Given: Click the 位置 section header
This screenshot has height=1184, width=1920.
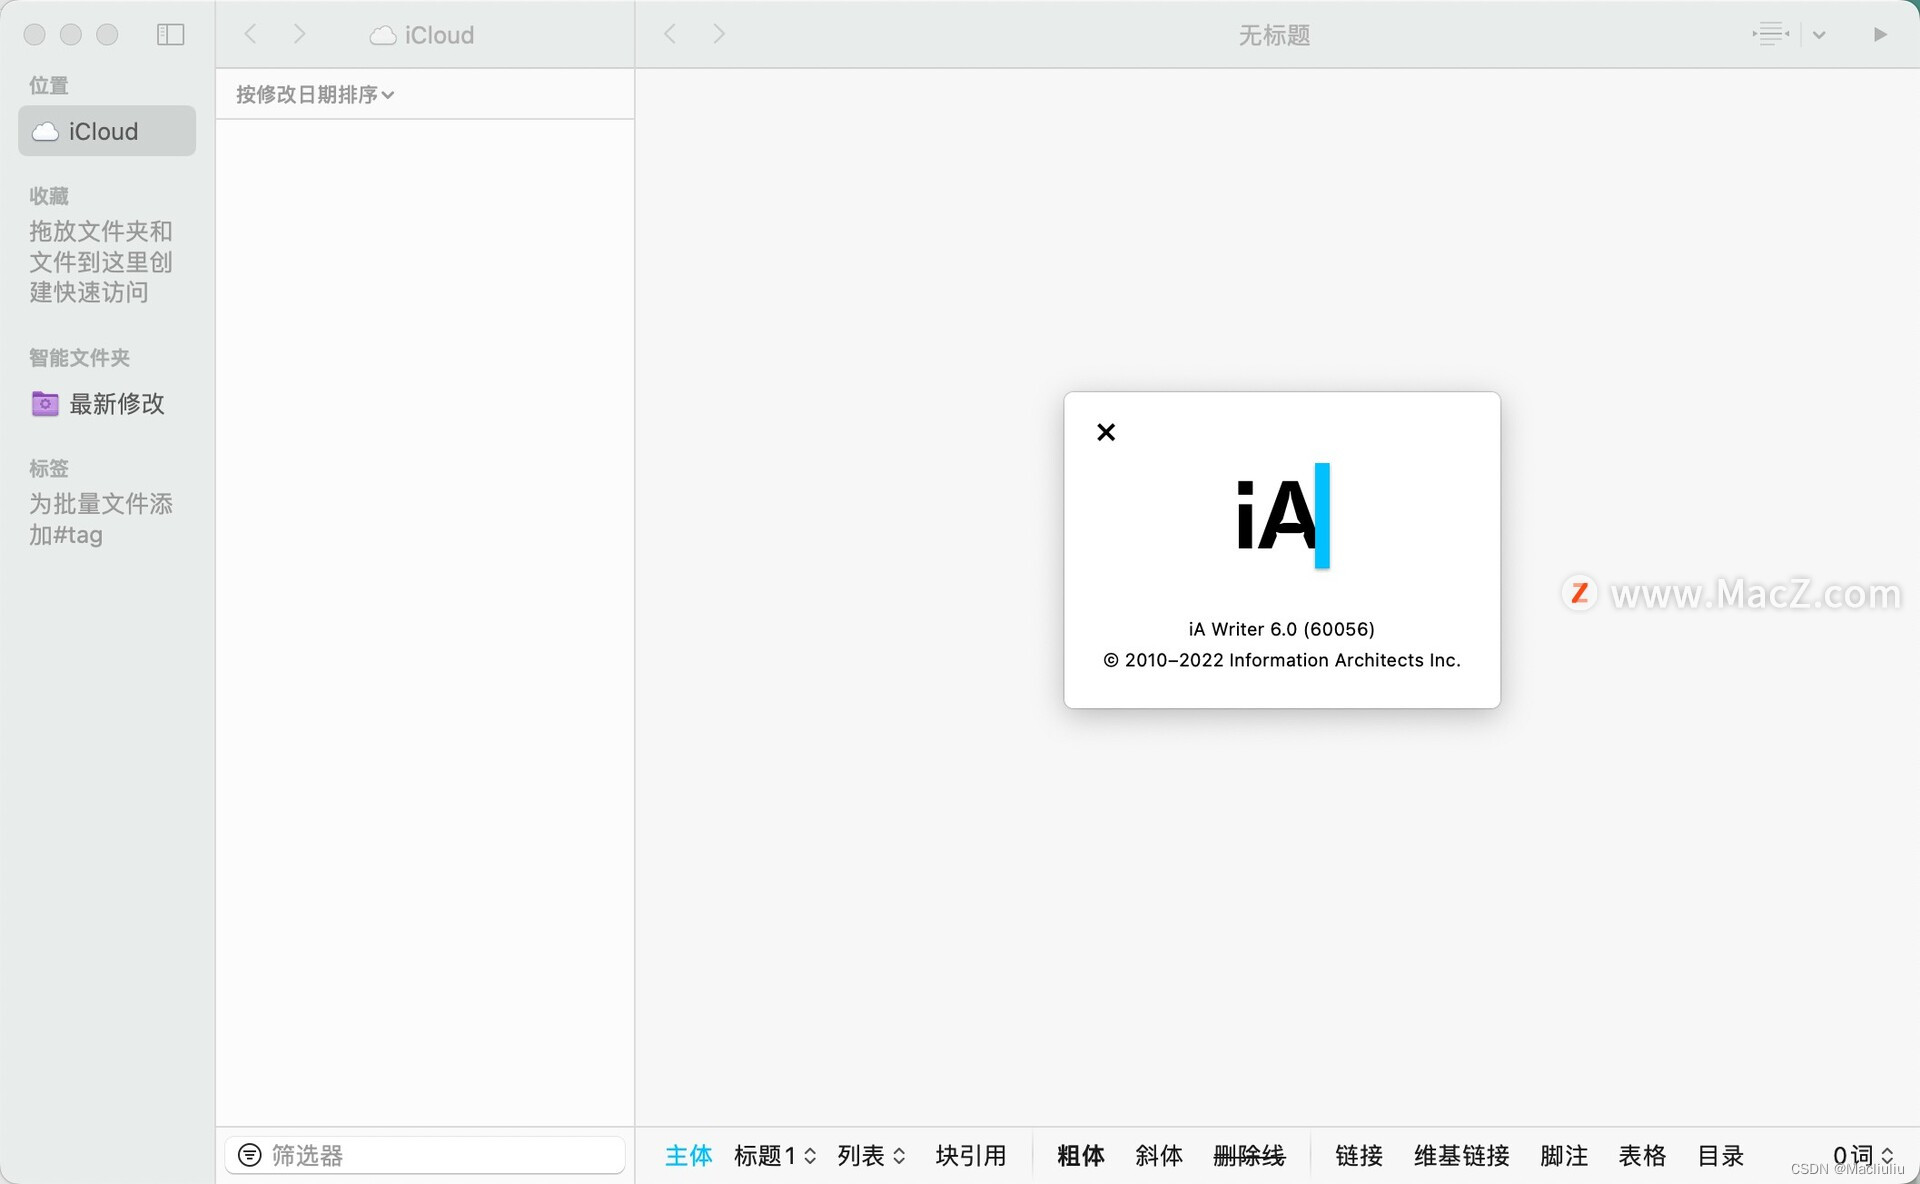Looking at the screenshot, I should point(49,85).
